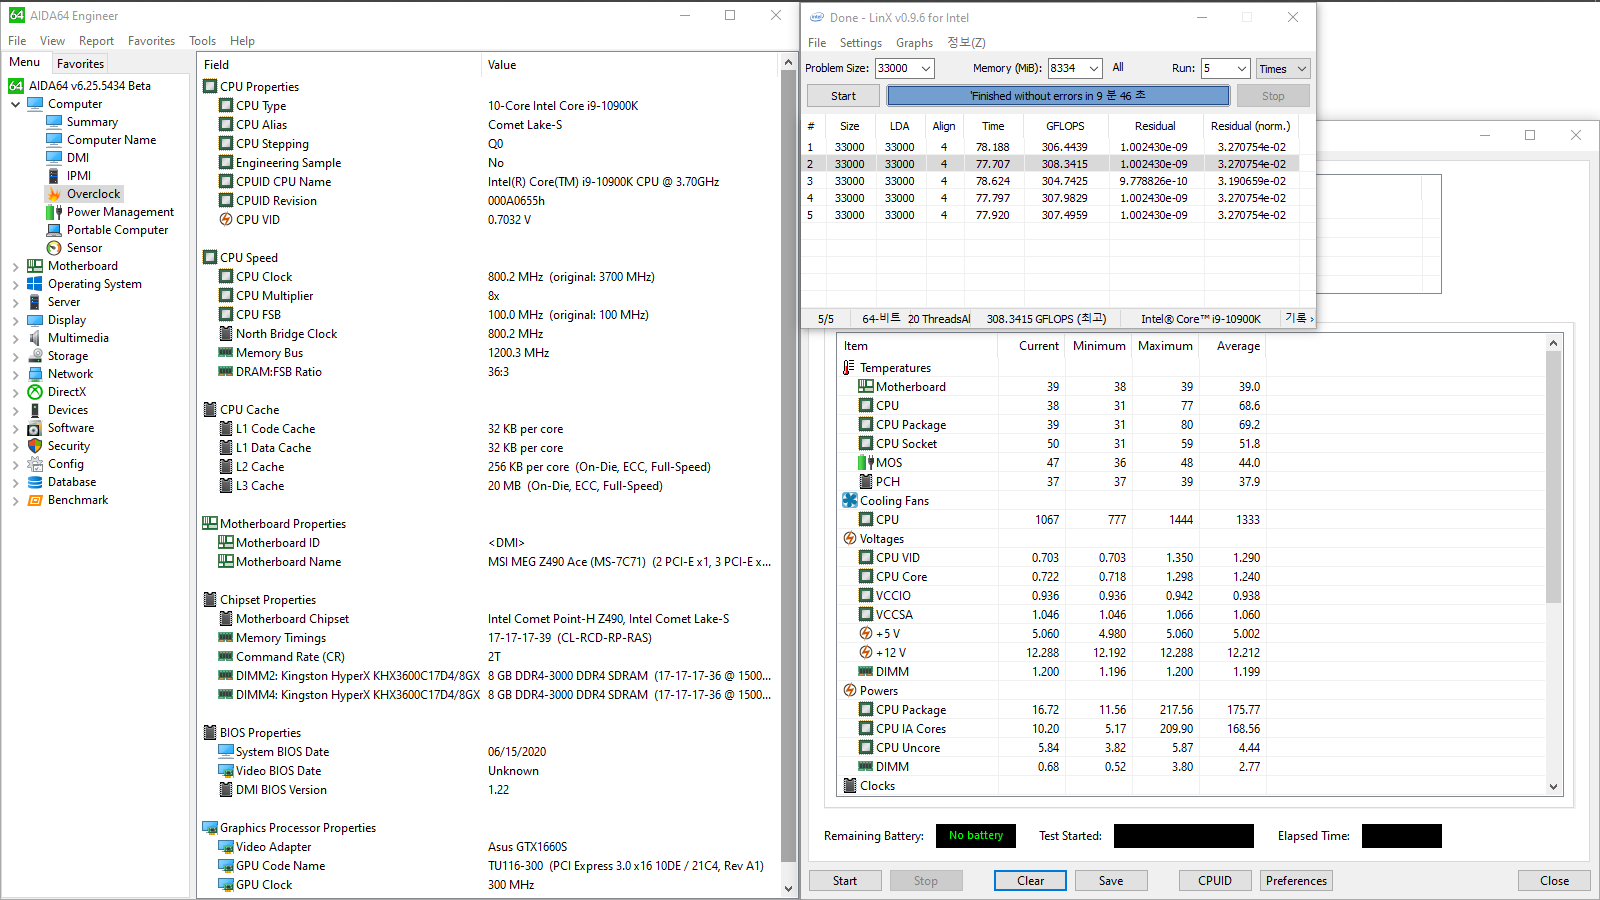Image resolution: width=1600 pixels, height=900 pixels.
Task: Click the Summary monitor icon
Action: click(x=54, y=122)
